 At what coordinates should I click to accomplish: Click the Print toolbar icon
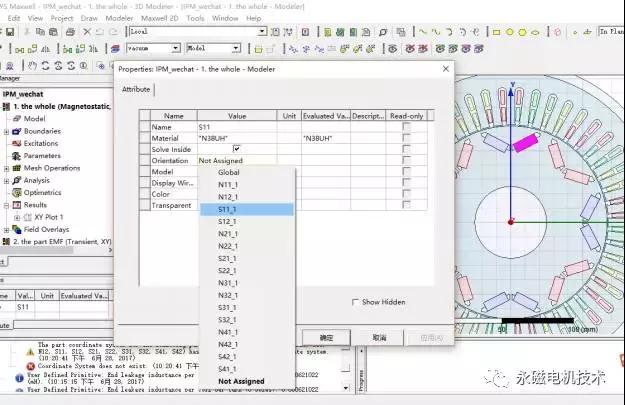pos(70,32)
